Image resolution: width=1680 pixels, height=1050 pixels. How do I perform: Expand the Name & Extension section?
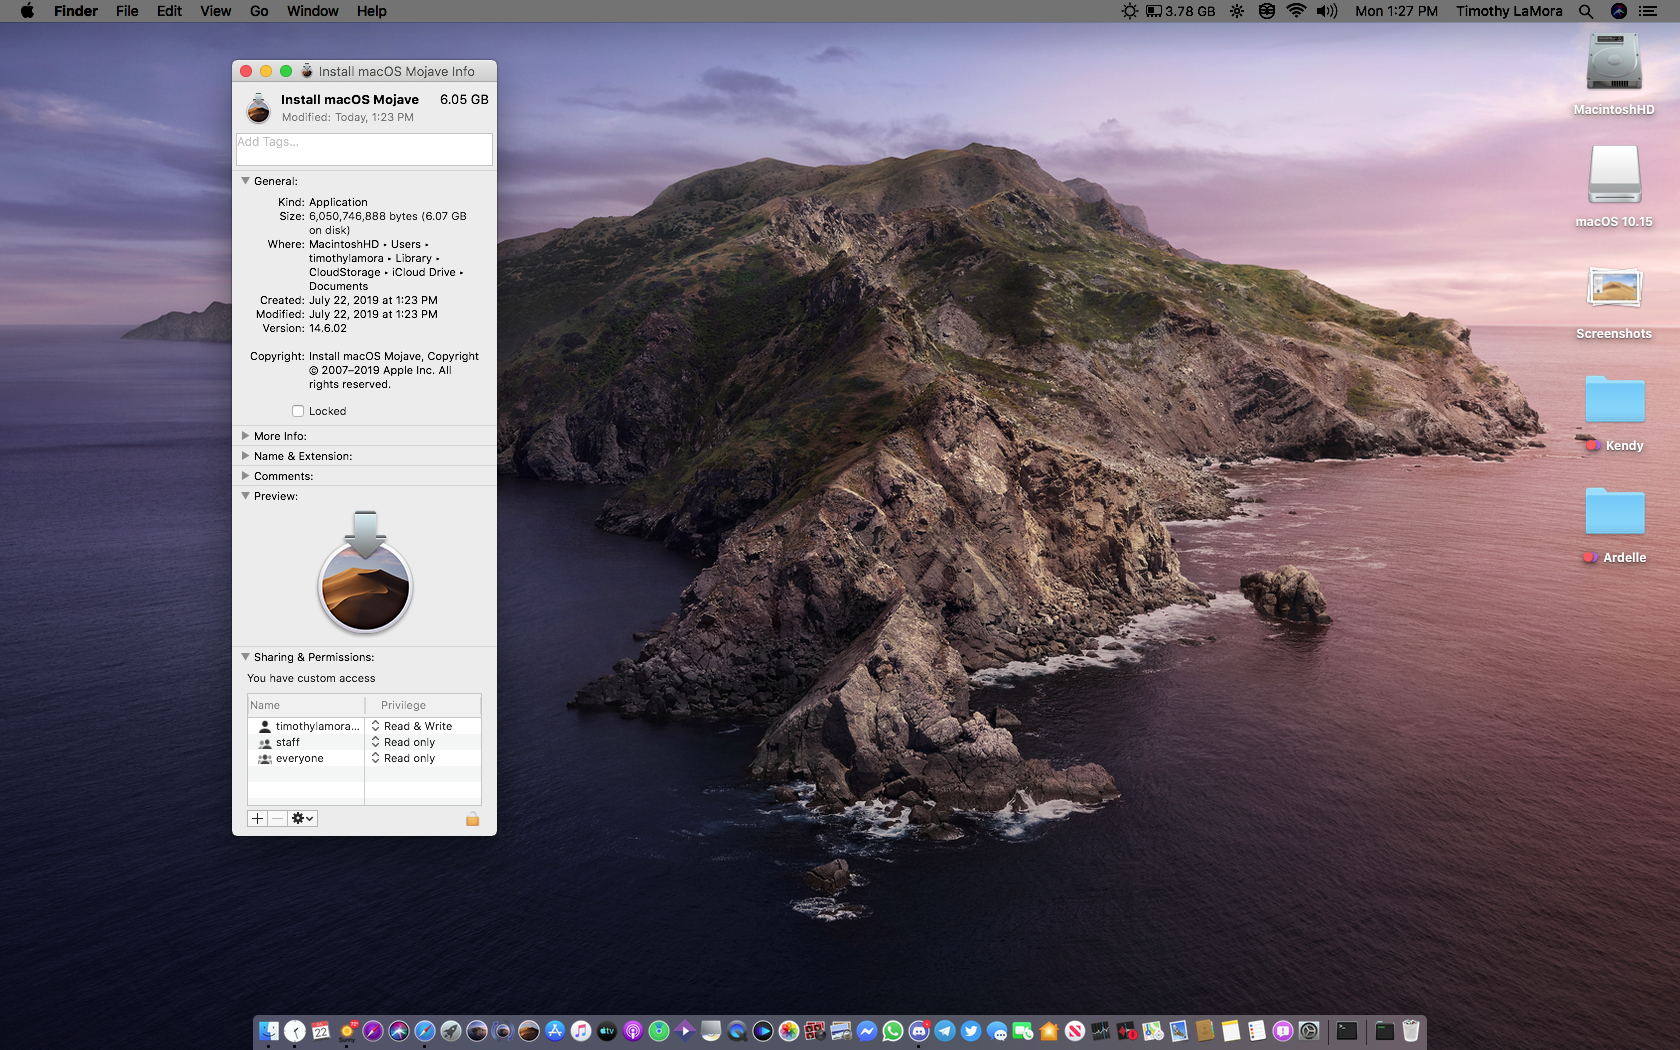245,456
